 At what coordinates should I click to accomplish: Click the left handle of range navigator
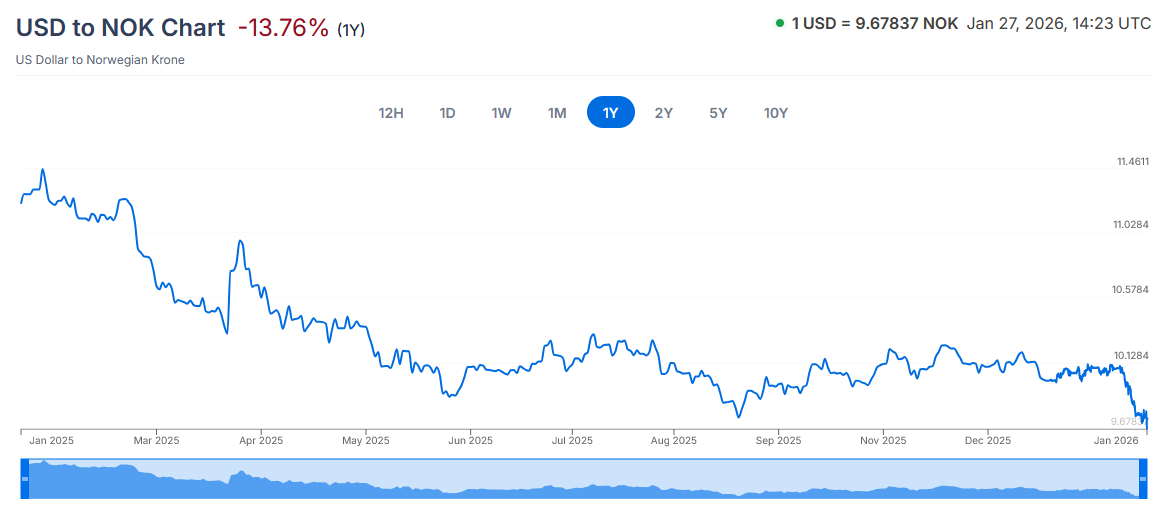24,479
